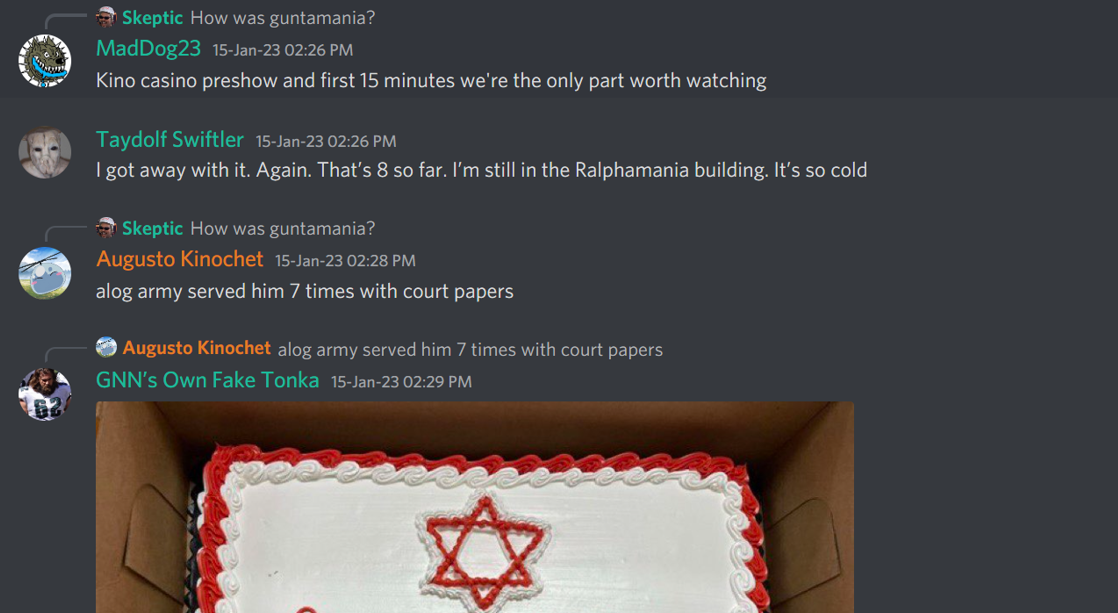Click small Skeptic avatar in top reply
1118x613 pixels.
tap(106, 17)
